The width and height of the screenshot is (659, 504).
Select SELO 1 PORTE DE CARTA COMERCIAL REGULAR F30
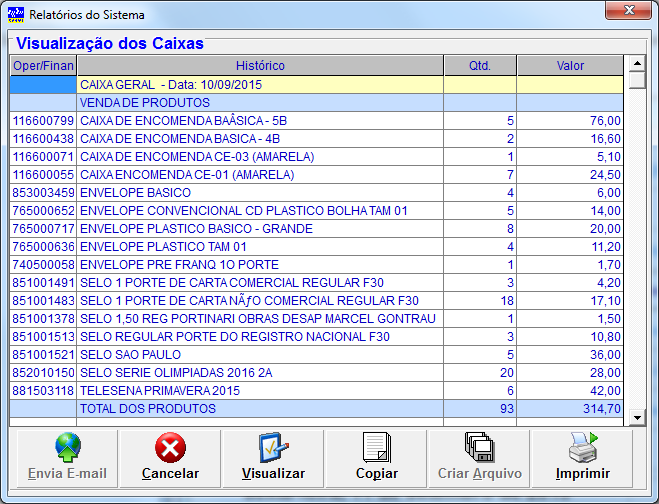point(317,282)
